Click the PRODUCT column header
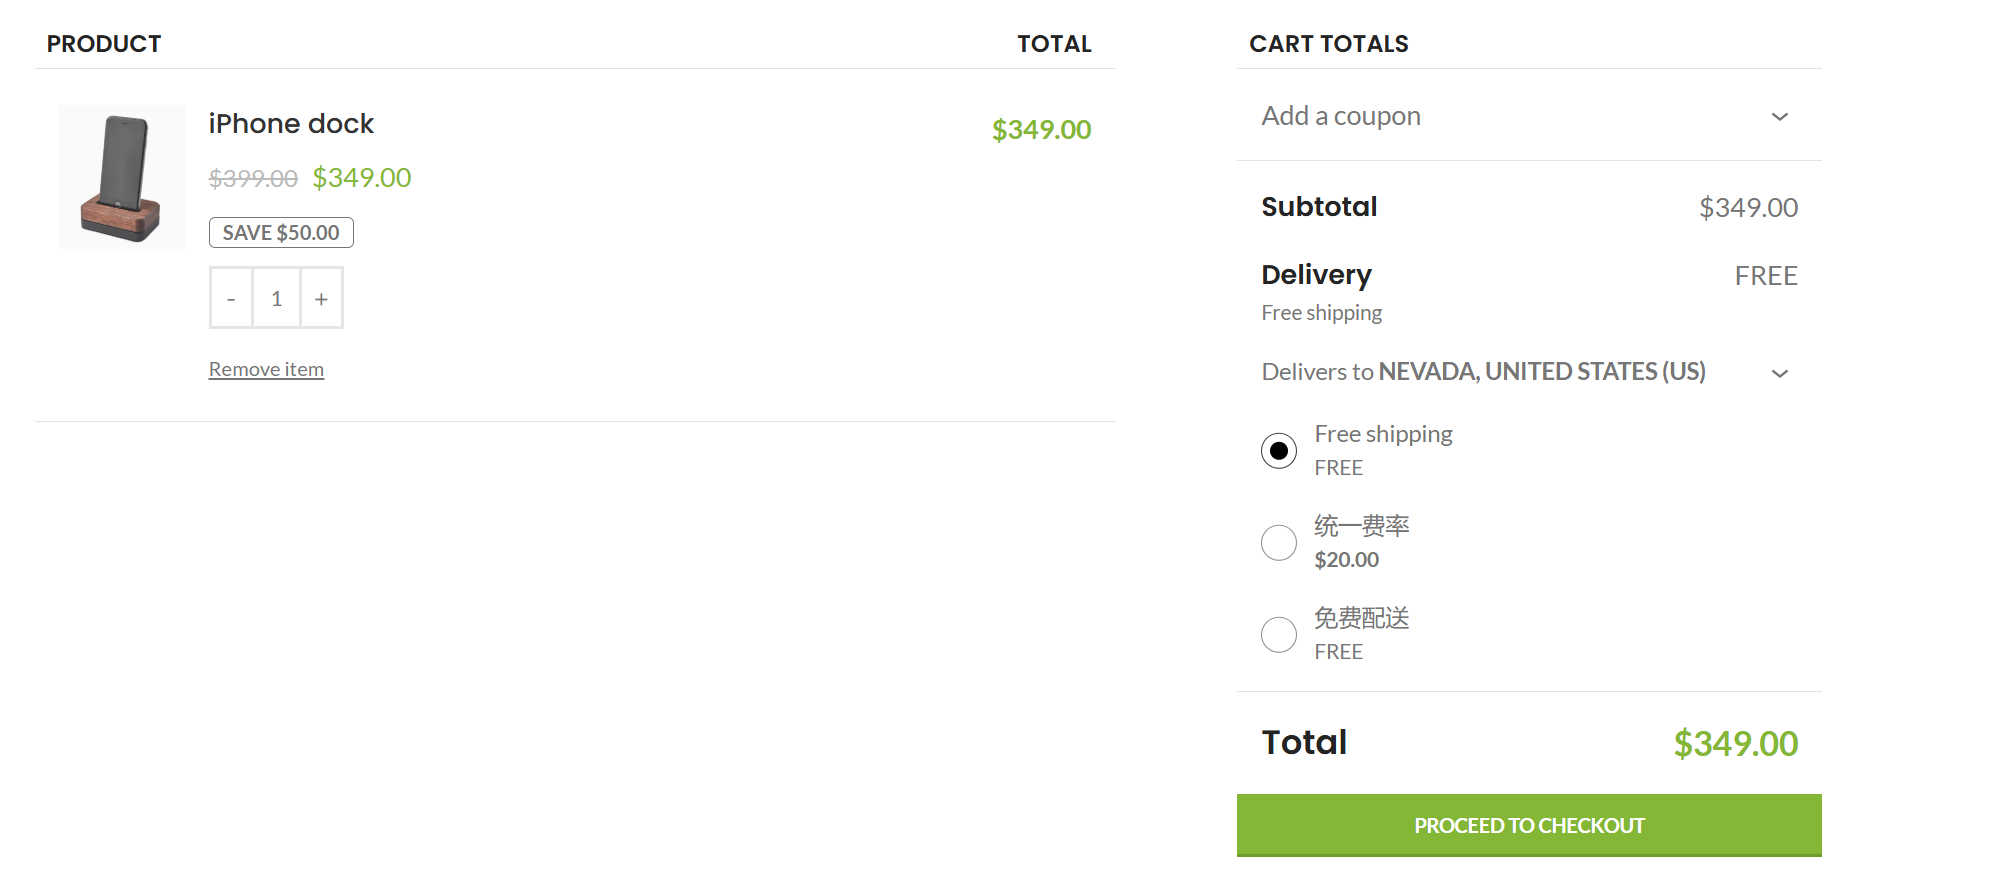Image resolution: width=1992 pixels, height=871 pixels. click(104, 43)
